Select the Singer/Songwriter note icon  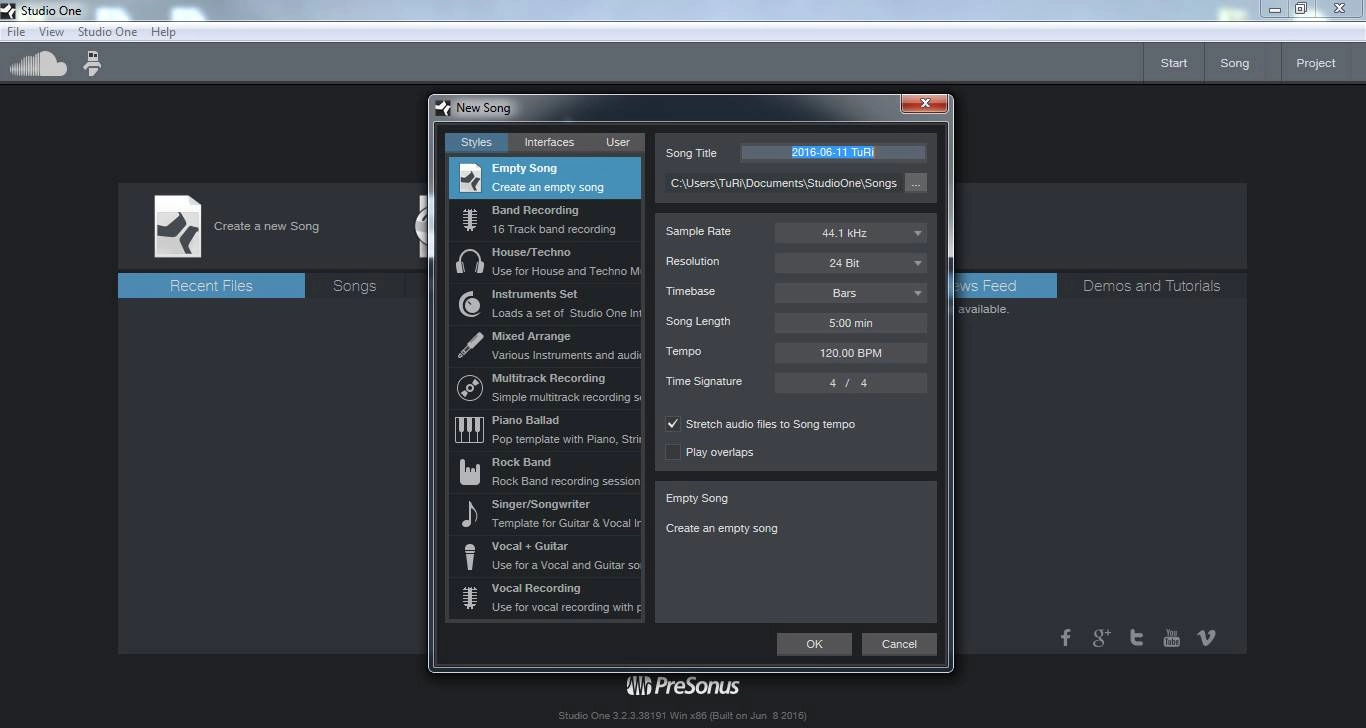click(470, 514)
